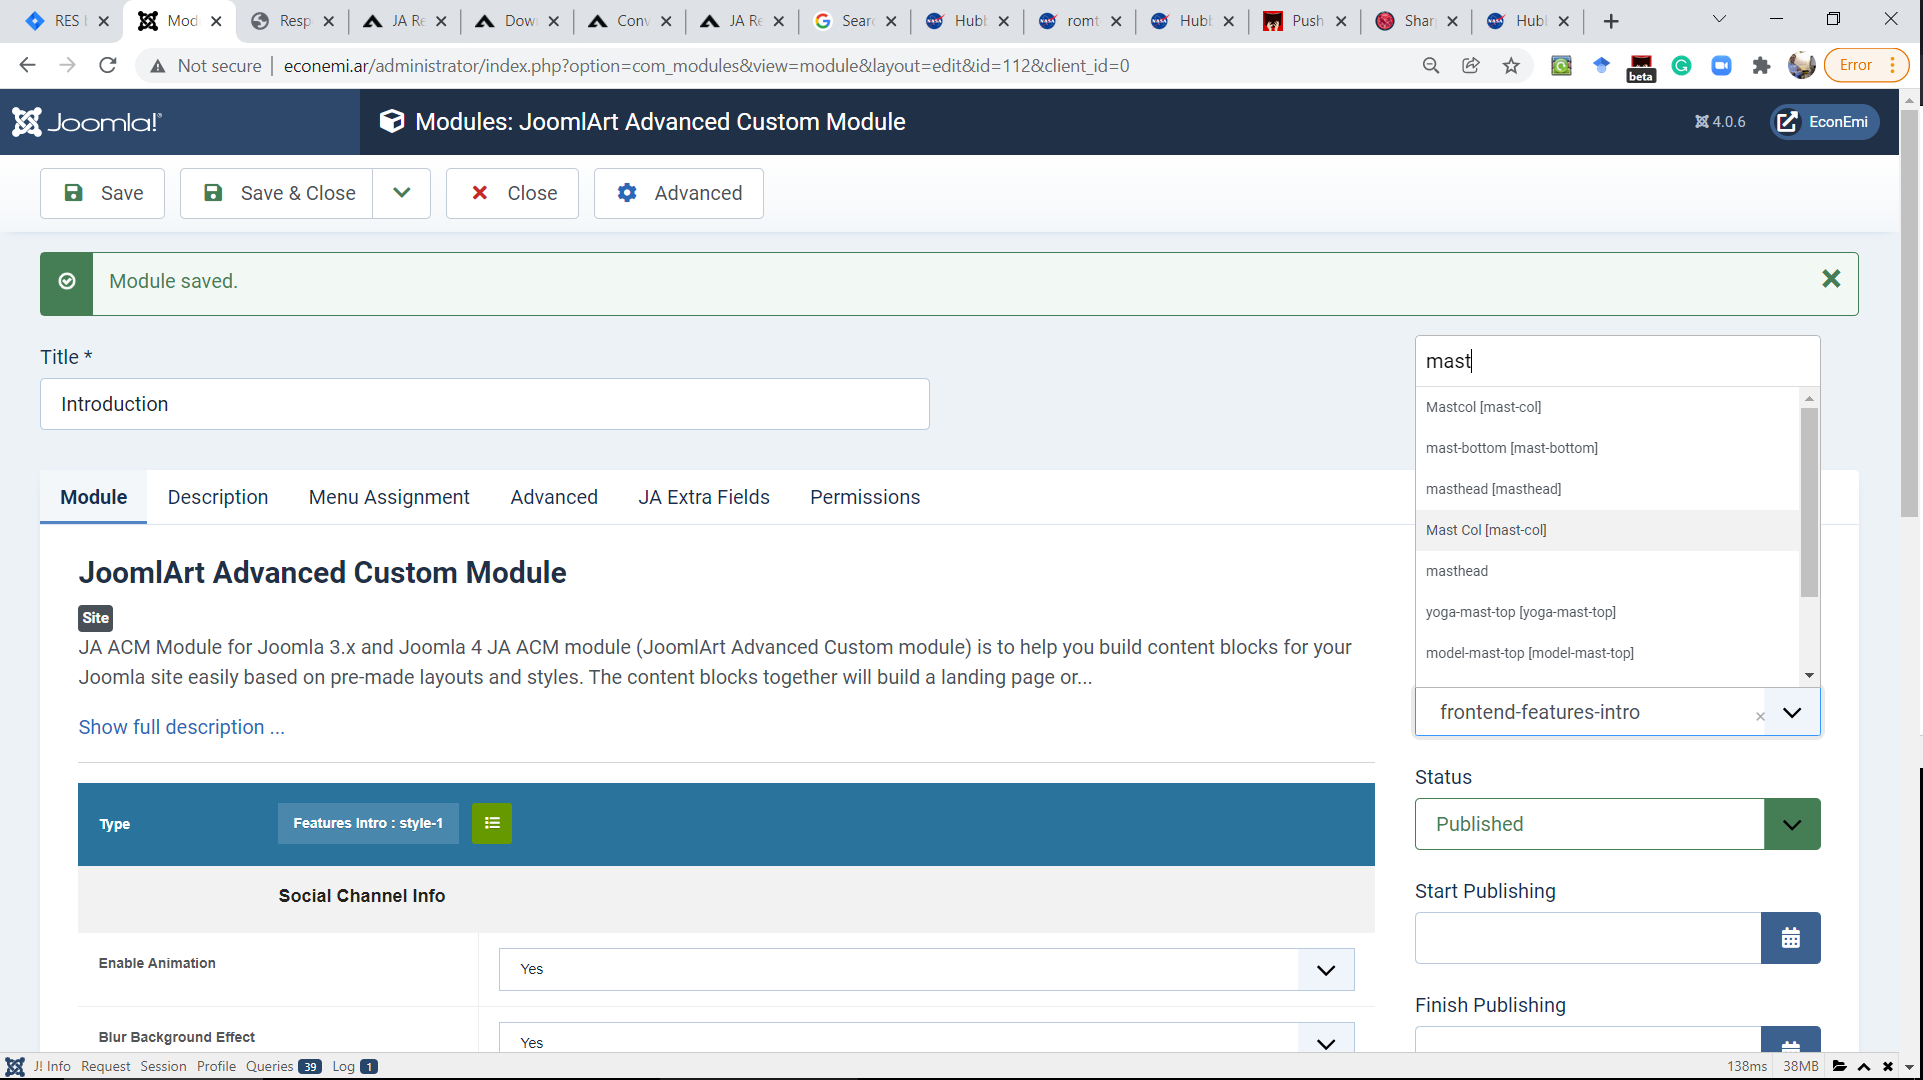Clear the frontend-features-intro position selection

click(x=1760, y=716)
